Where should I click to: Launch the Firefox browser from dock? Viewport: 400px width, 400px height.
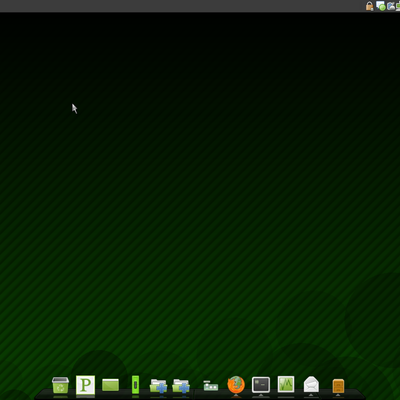[x=236, y=385]
